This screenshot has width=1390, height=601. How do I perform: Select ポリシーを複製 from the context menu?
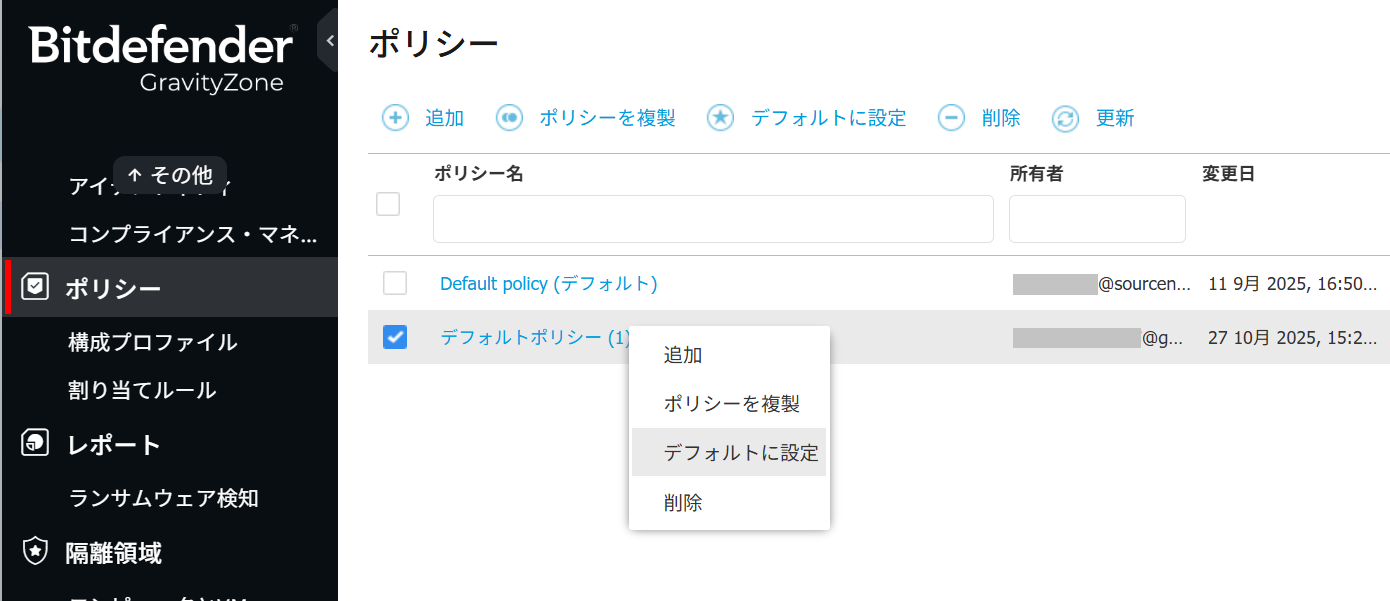(731, 404)
